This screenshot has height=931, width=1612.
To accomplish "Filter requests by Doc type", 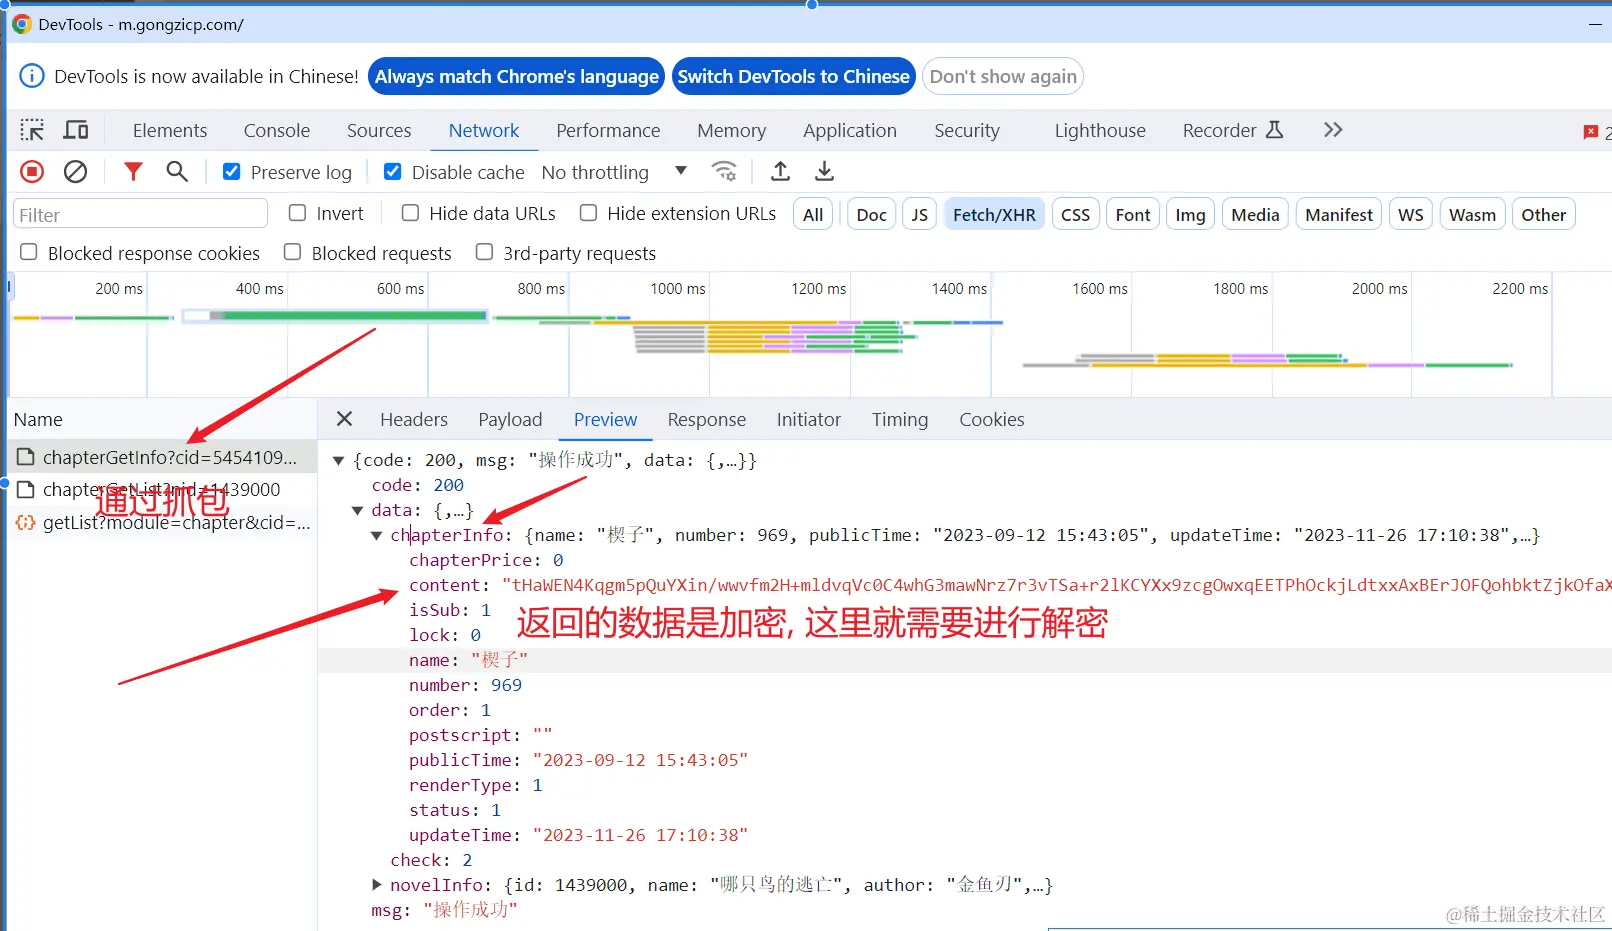I will coord(871,214).
